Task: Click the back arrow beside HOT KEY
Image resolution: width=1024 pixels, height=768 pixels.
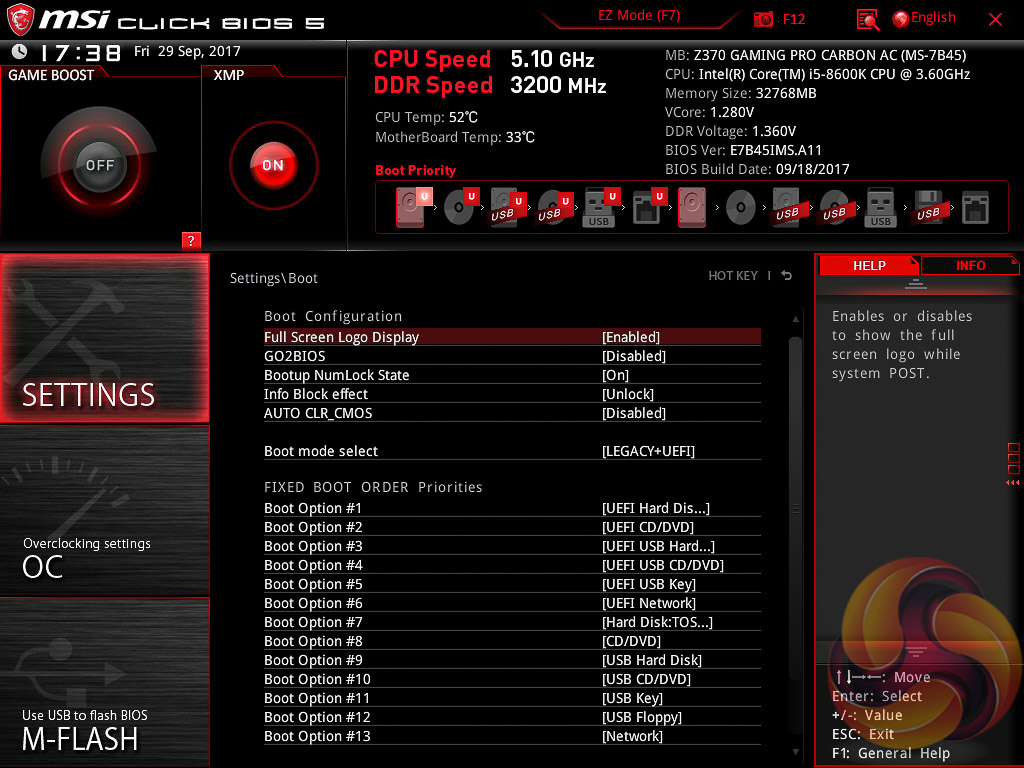Action: [787, 276]
